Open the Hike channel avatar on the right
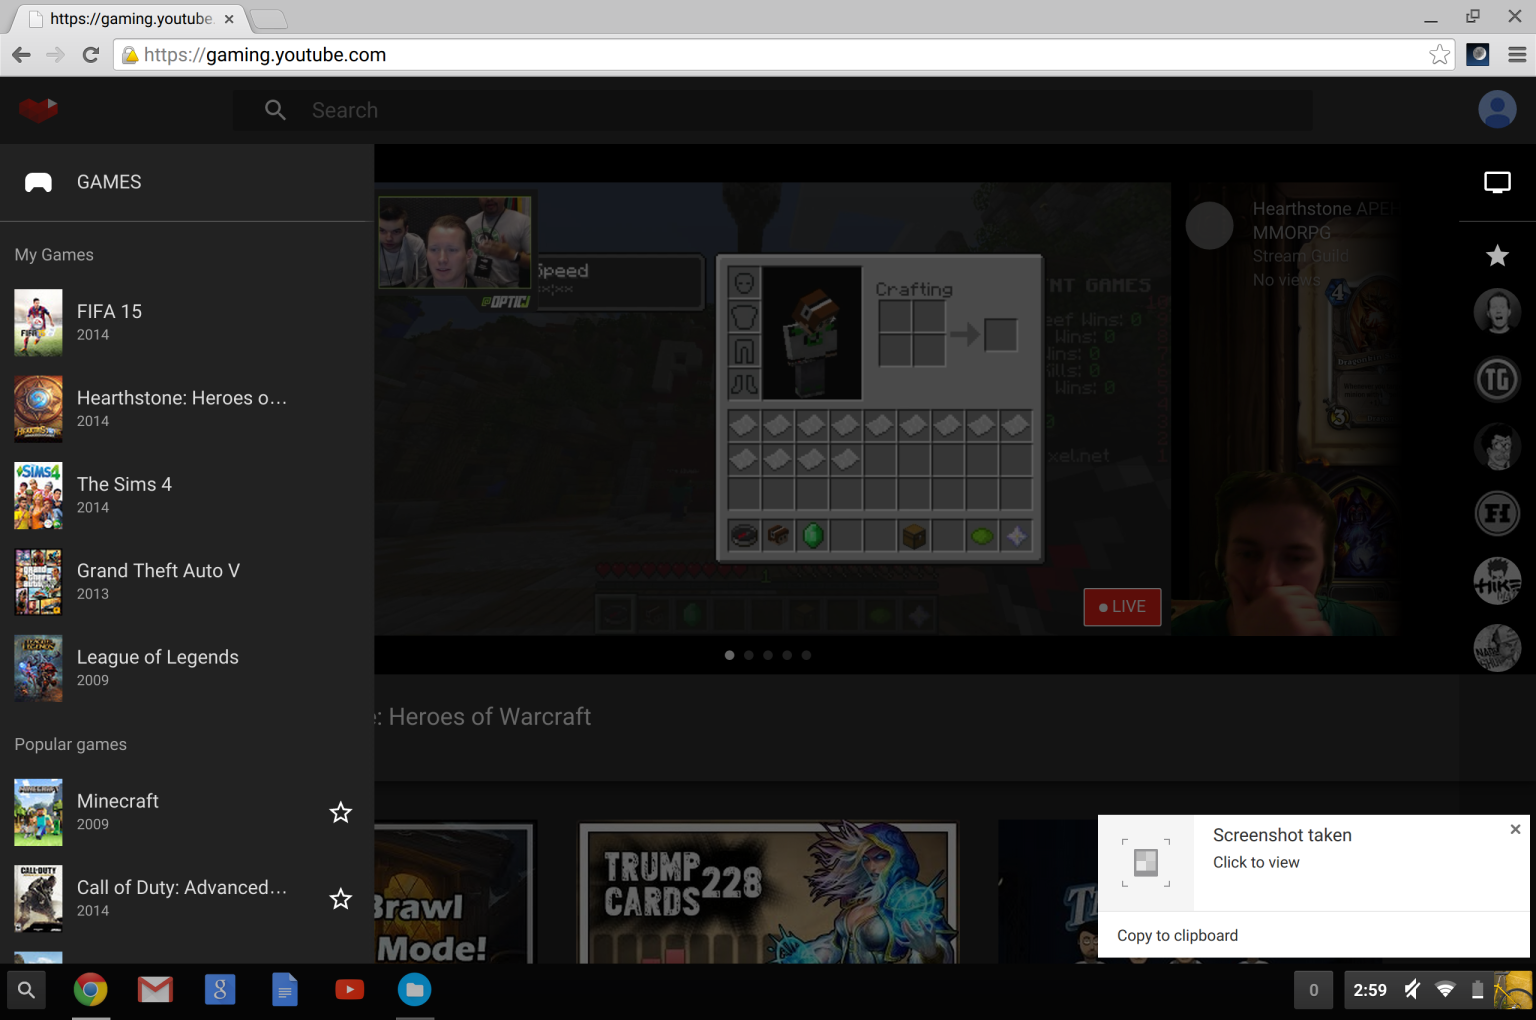1536x1020 pixels. pos(1497,581)
